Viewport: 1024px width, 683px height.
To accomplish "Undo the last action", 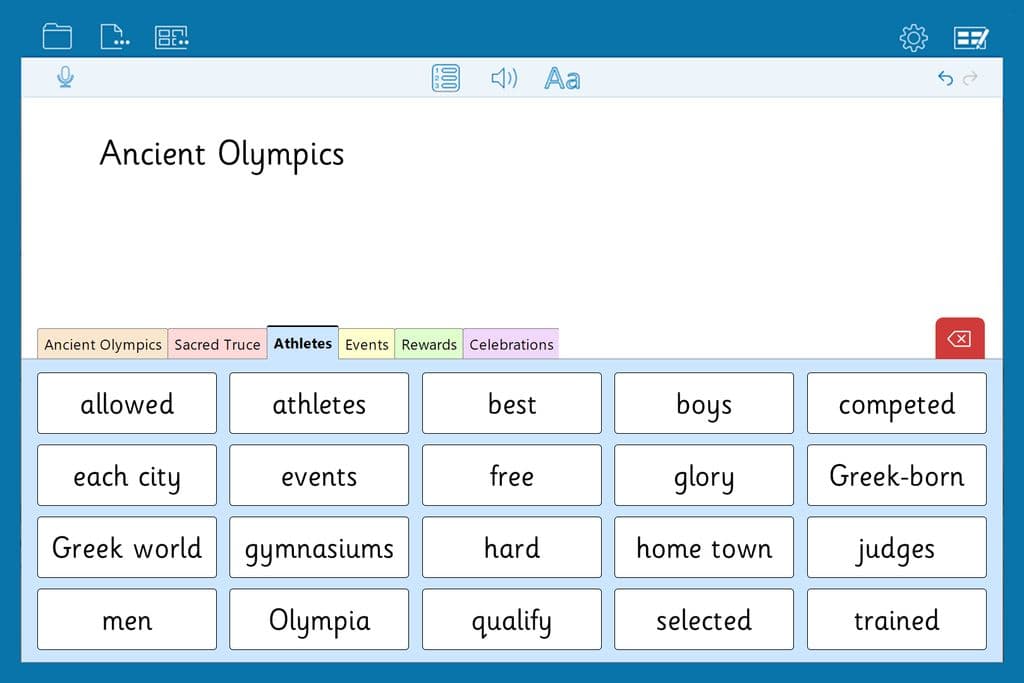I will pyautogui.click(x=945, y=77).
